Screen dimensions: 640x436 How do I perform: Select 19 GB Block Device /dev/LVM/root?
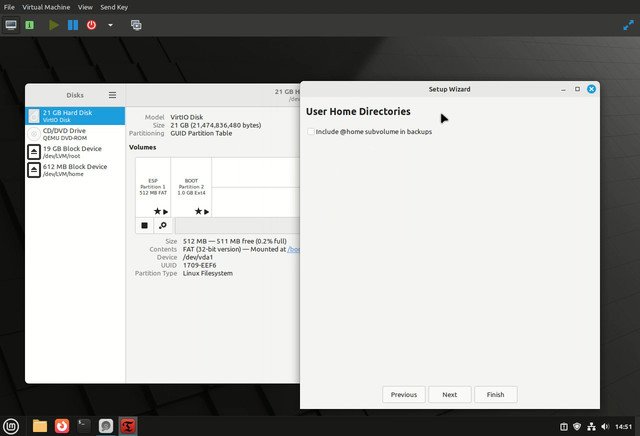pos(75,152)
